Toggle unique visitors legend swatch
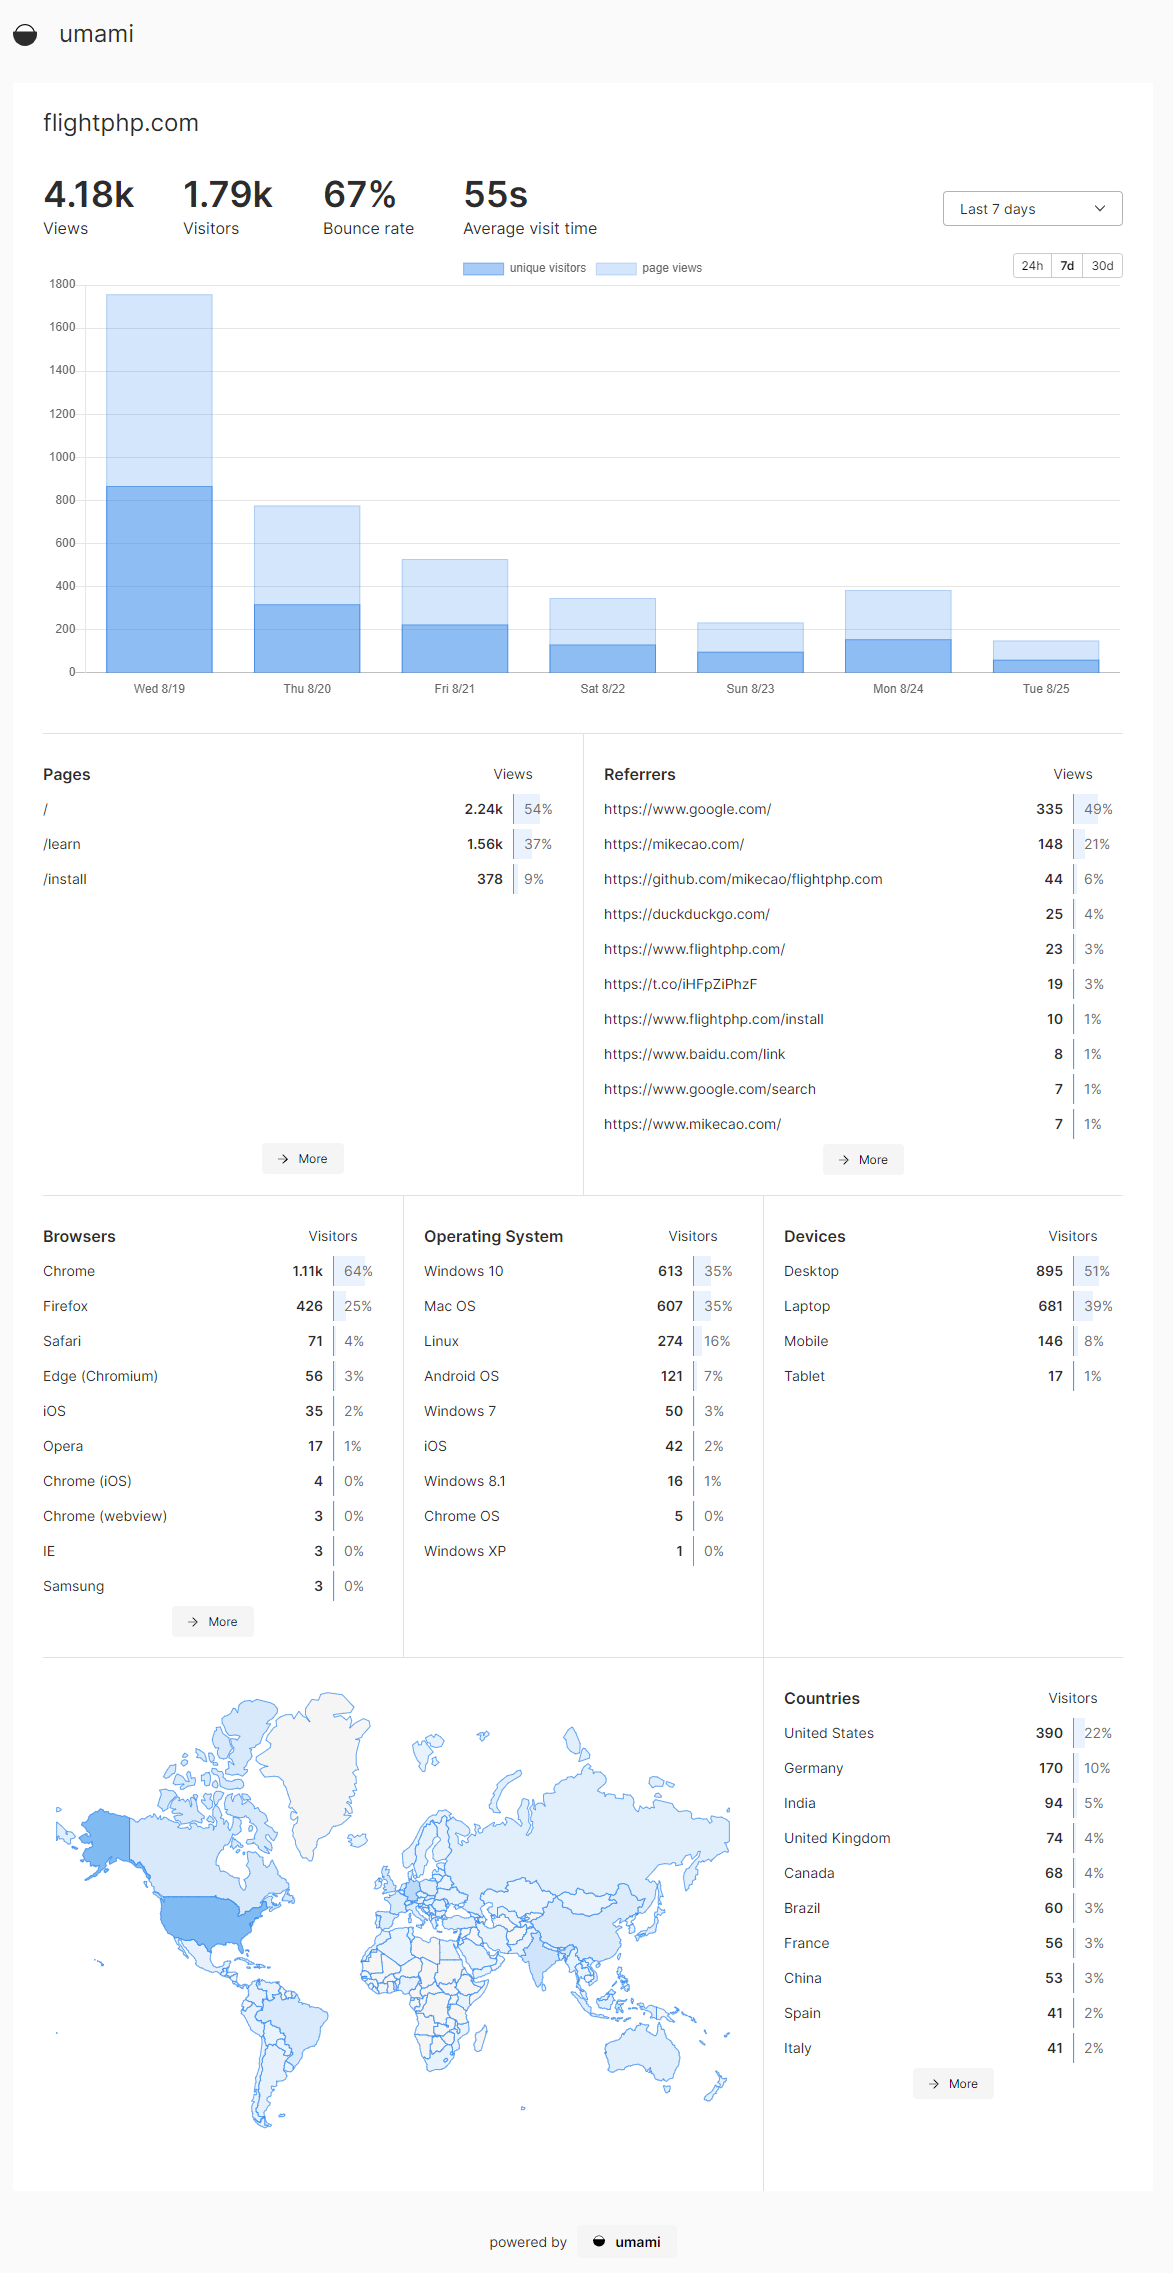Image resolution: width=1173 pixels, height=2273 pixels. tap(483, 268)
